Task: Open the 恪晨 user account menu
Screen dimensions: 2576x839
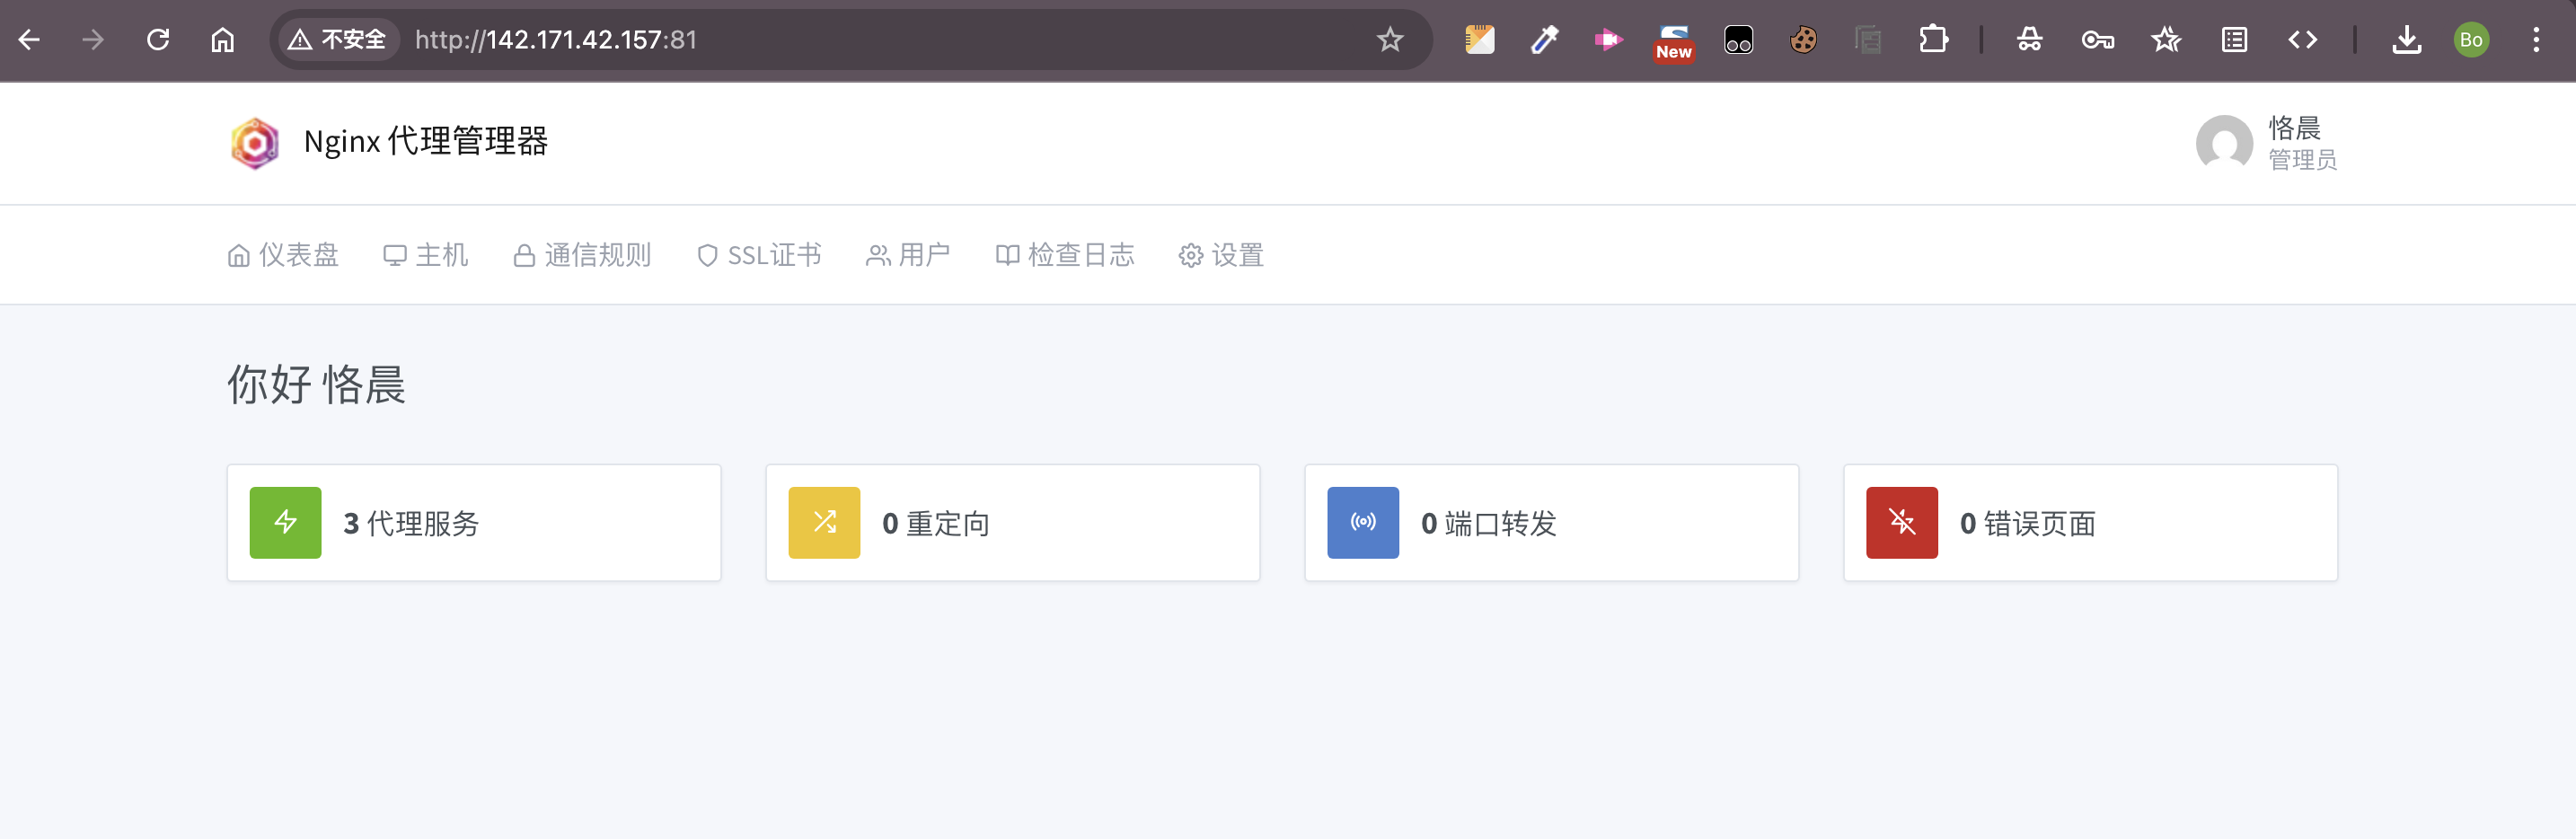Action: 2266,143
